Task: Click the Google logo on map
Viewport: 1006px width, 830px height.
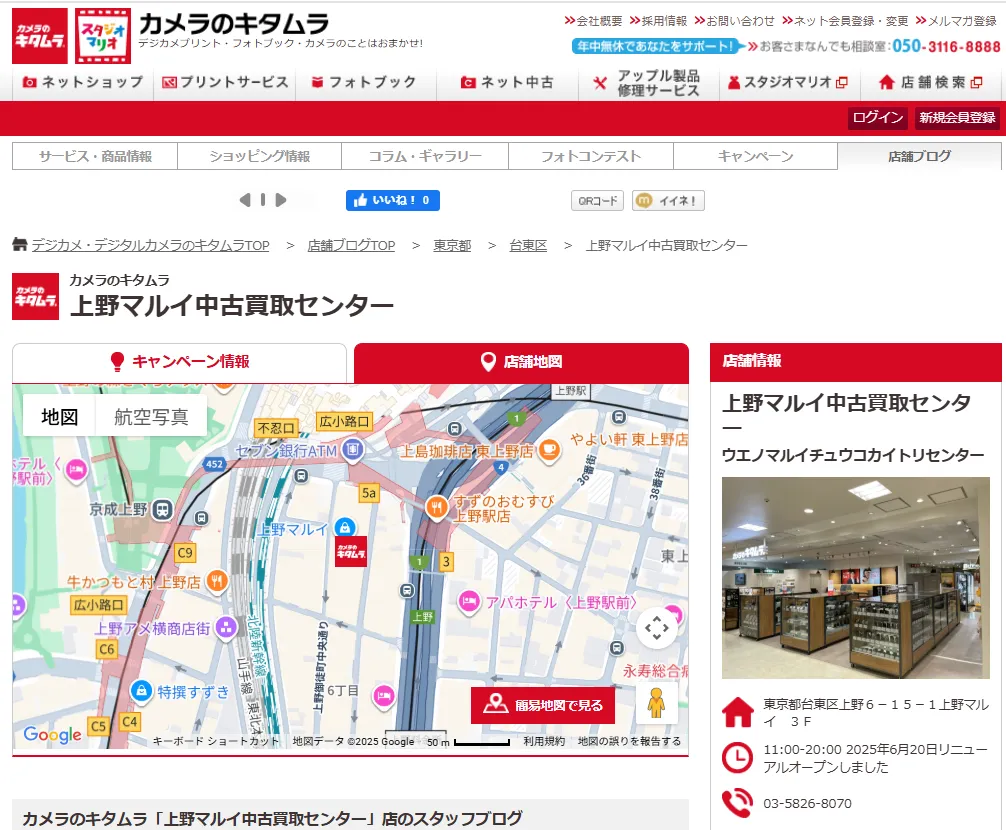Action: click(52, 734)
